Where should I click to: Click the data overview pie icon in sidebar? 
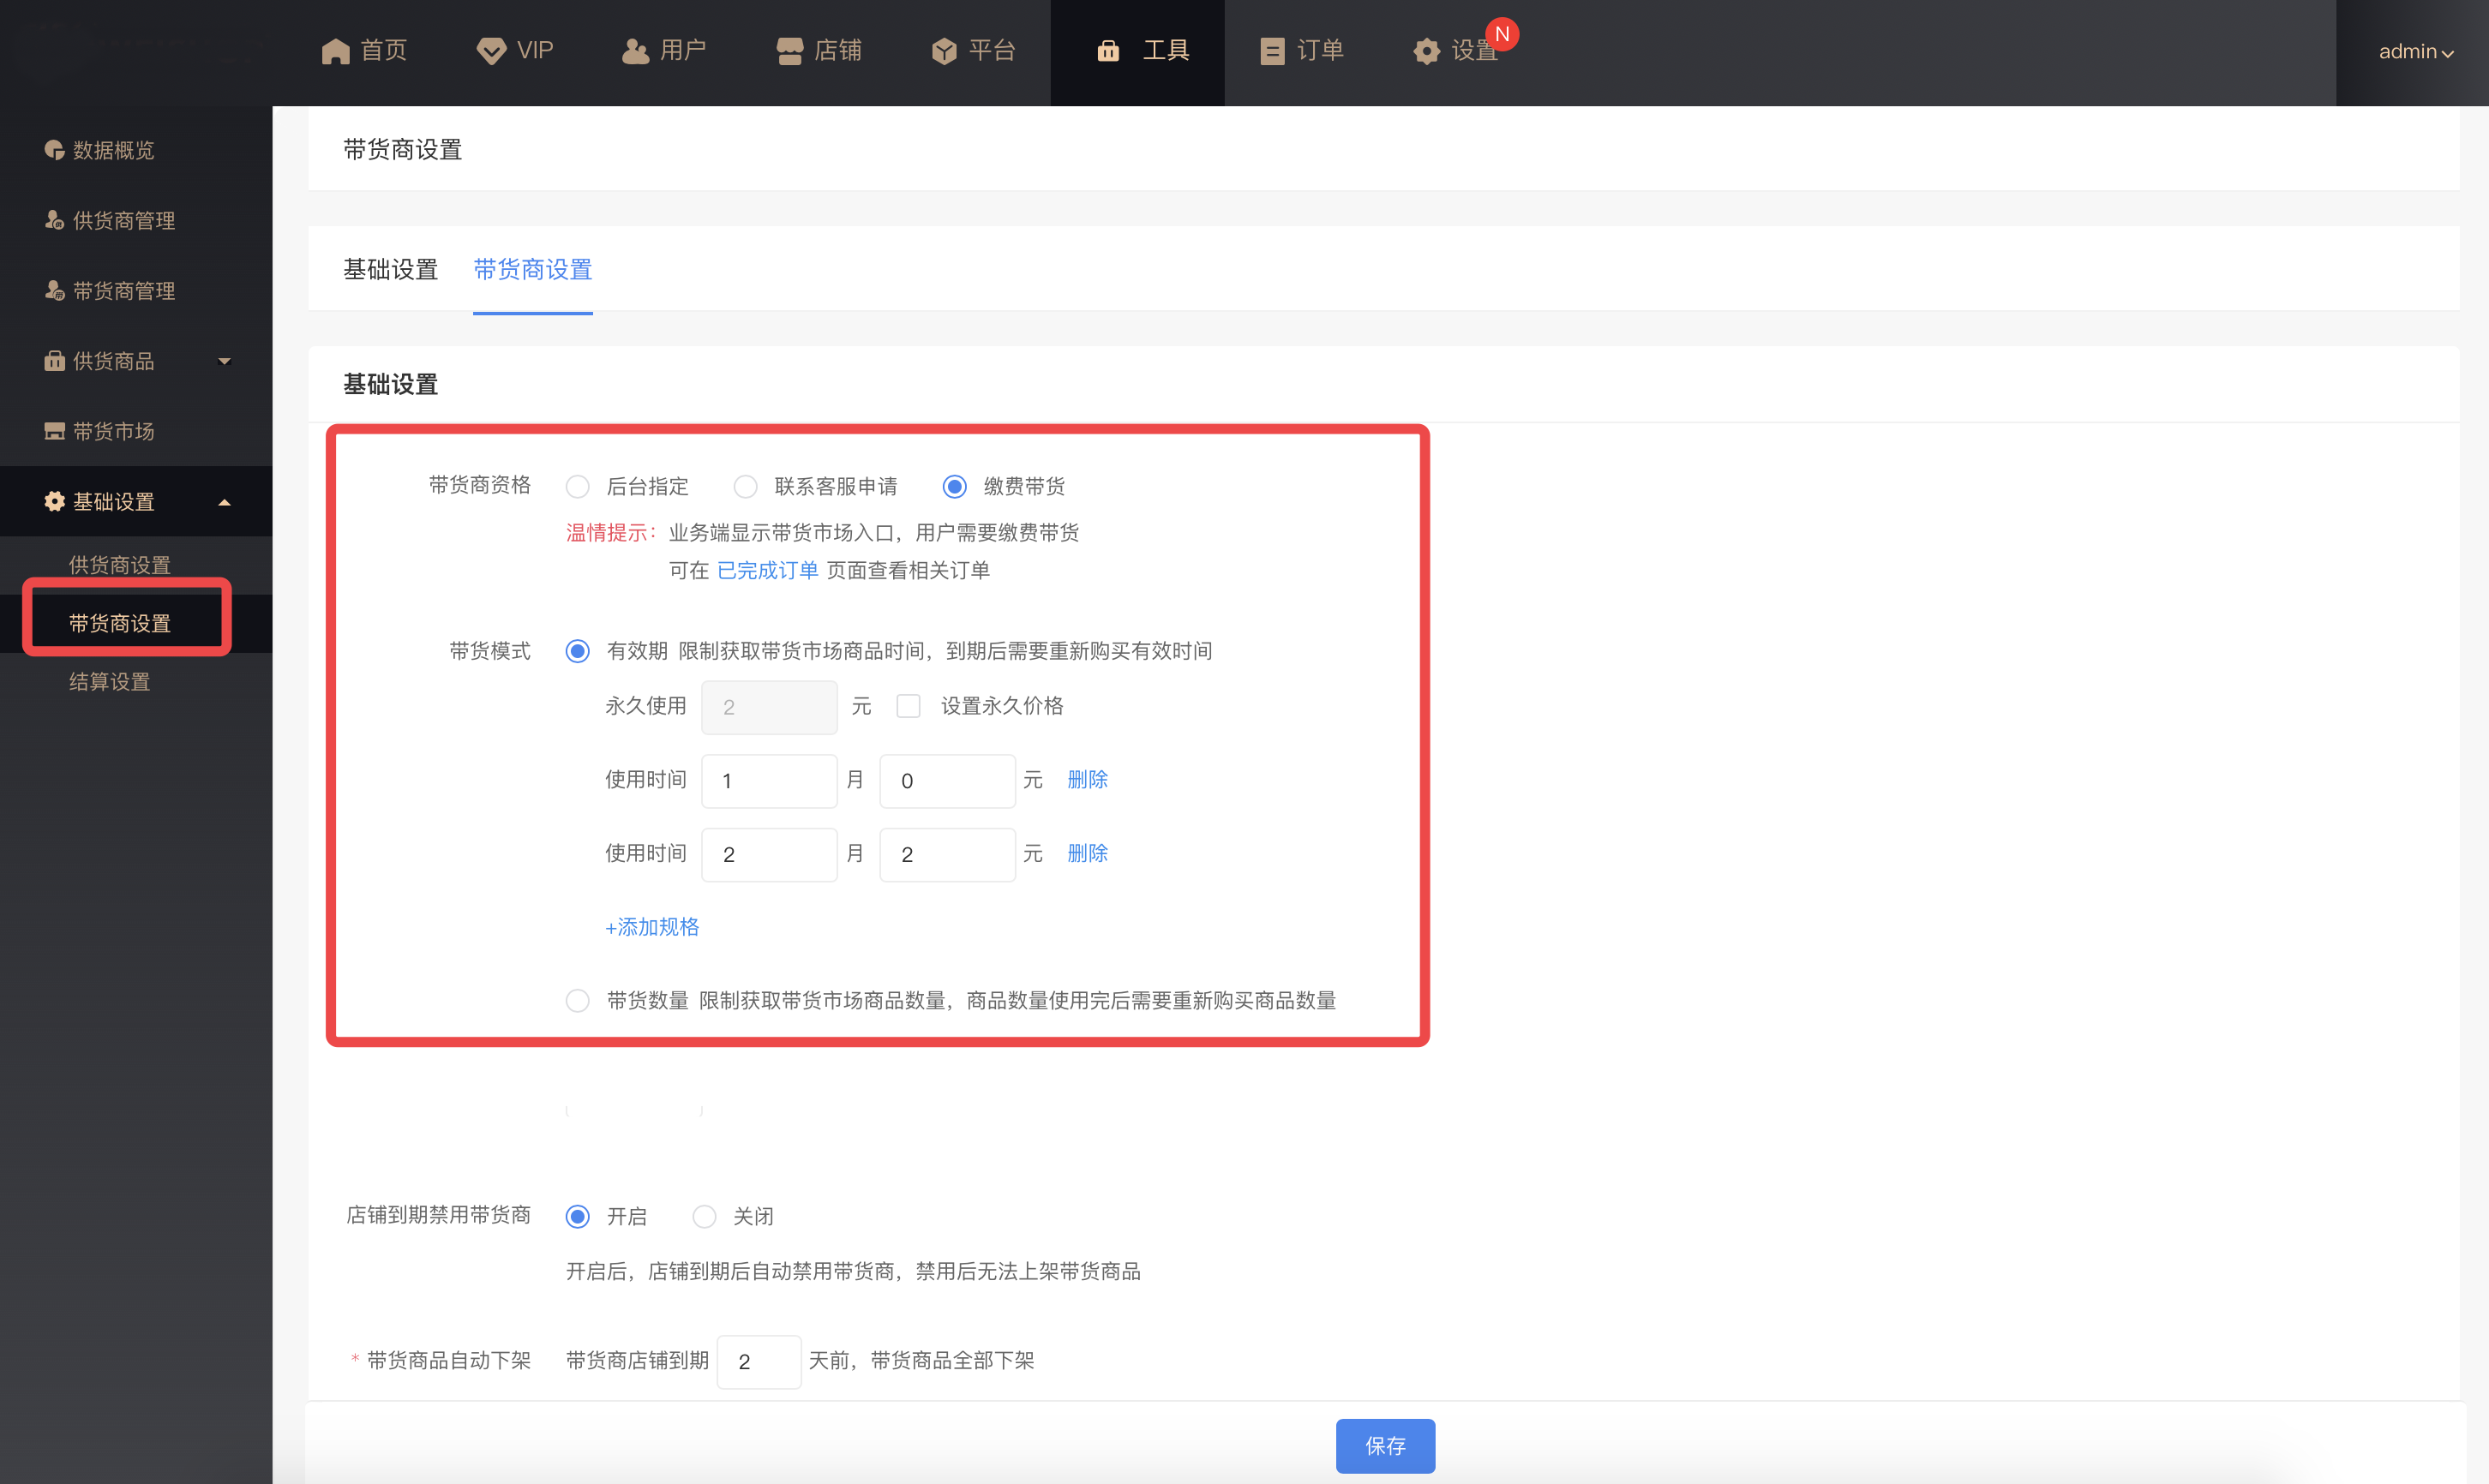pyautogui.click(x=54, y=150)
